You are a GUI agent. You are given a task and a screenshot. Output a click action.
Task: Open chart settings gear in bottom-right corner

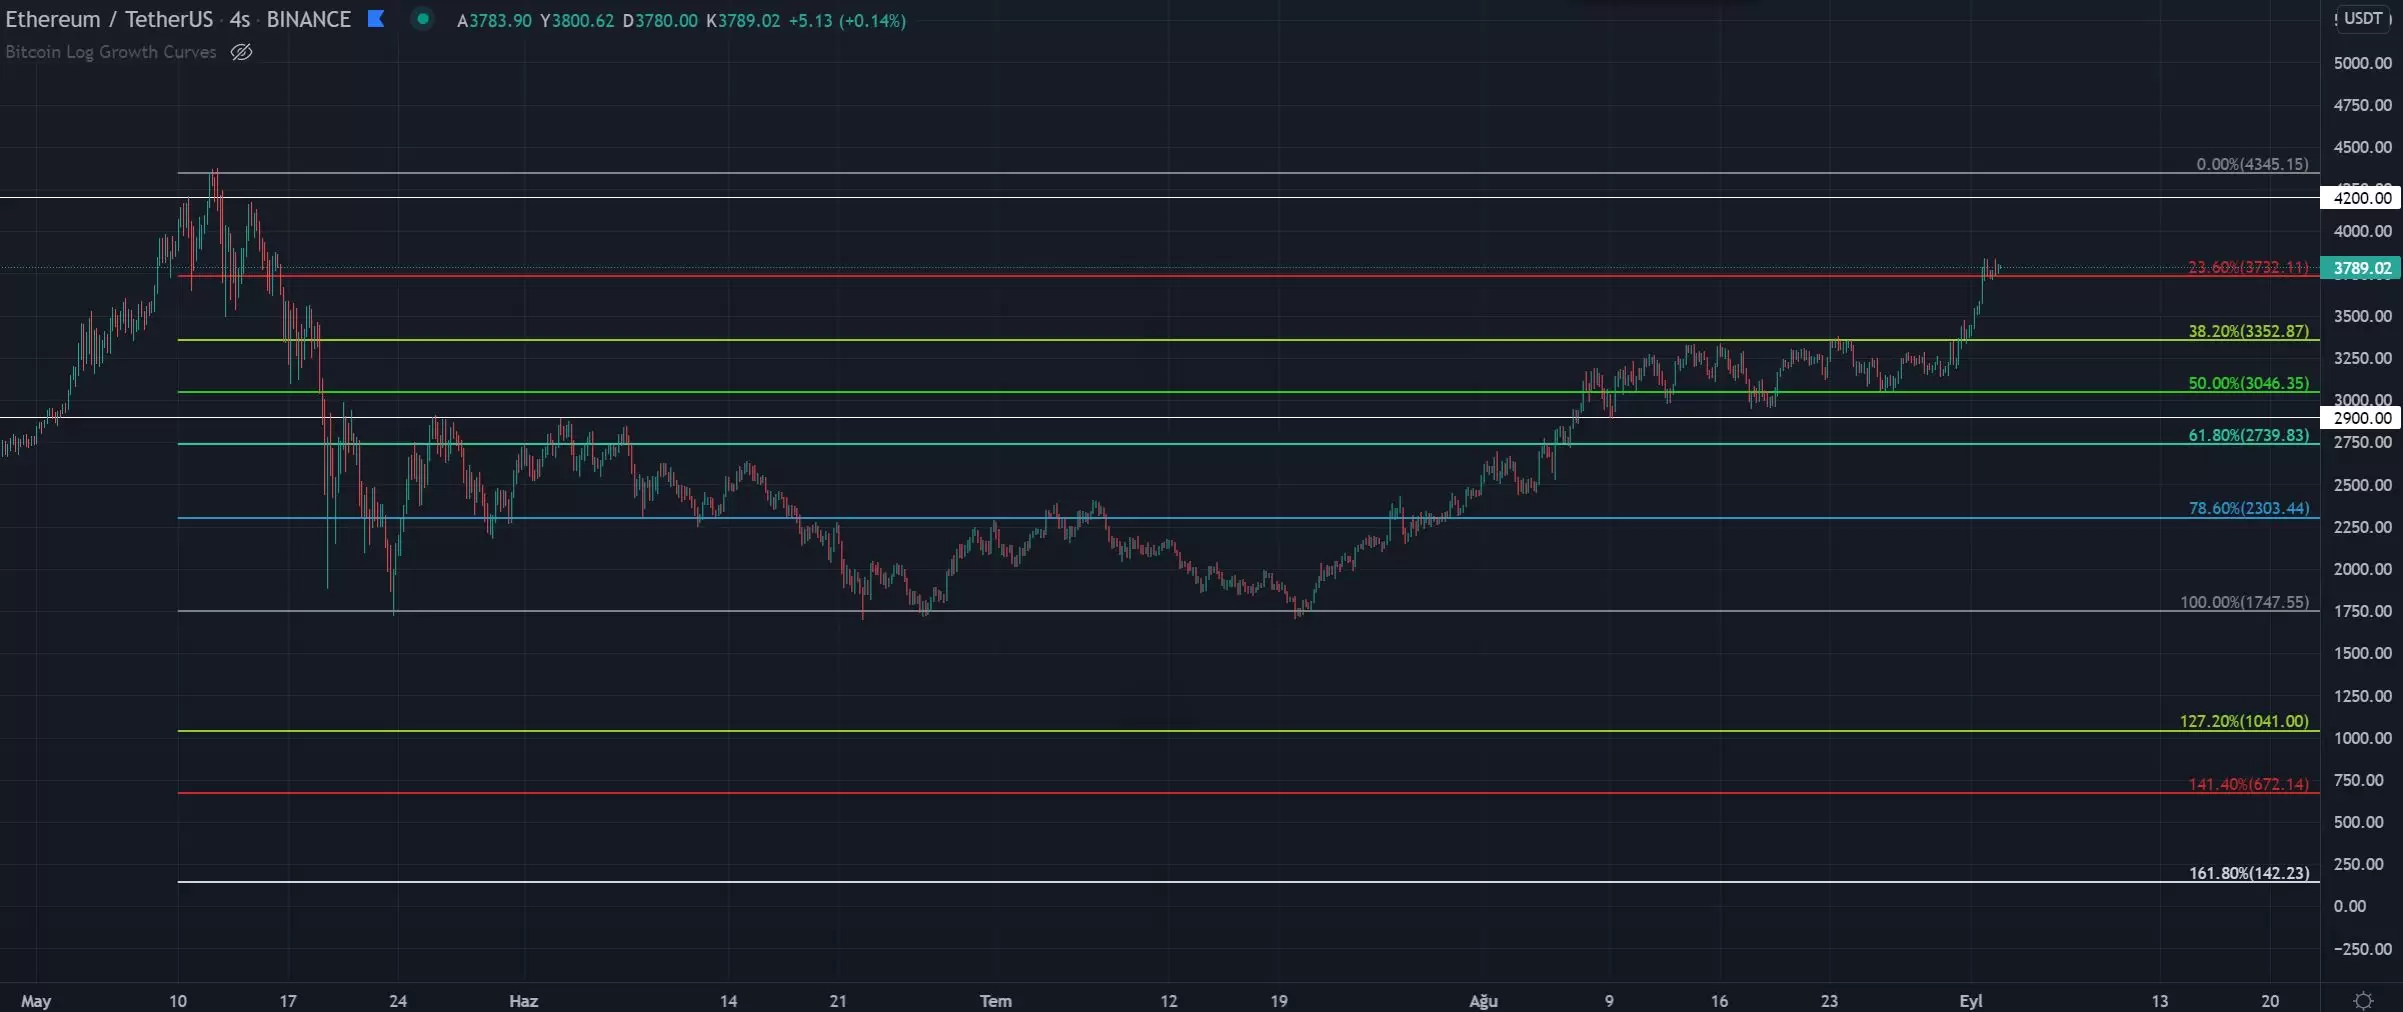(x=2363, y=1000)
